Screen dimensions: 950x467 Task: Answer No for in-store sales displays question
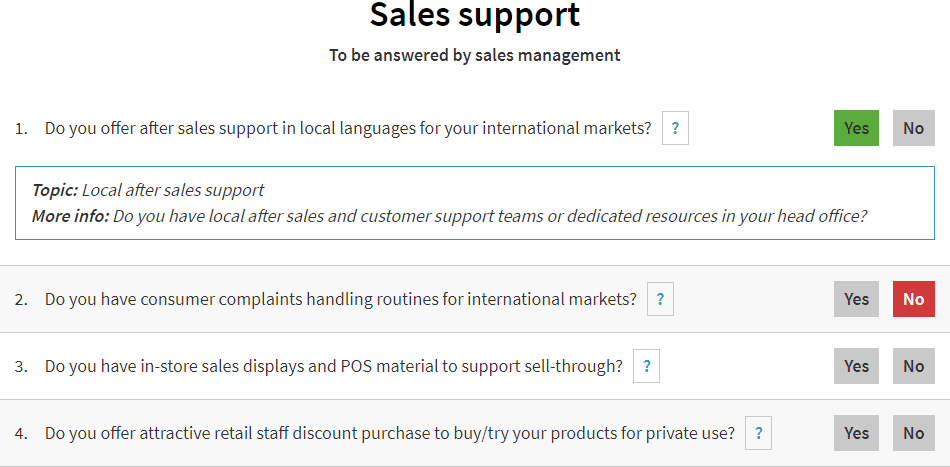913,366
